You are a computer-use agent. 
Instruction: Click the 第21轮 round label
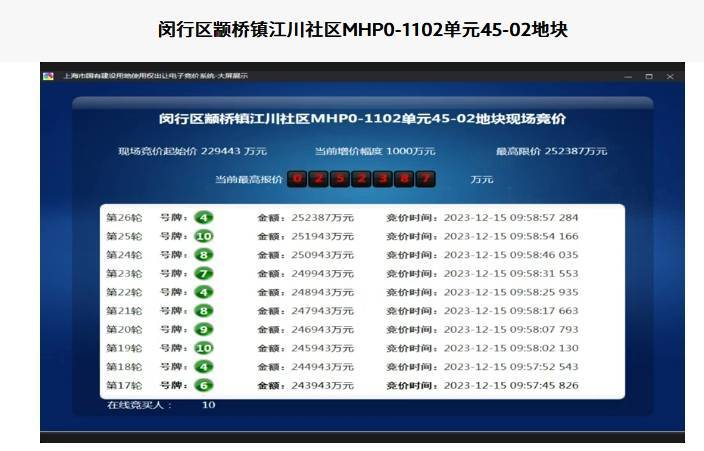point(124,311)
